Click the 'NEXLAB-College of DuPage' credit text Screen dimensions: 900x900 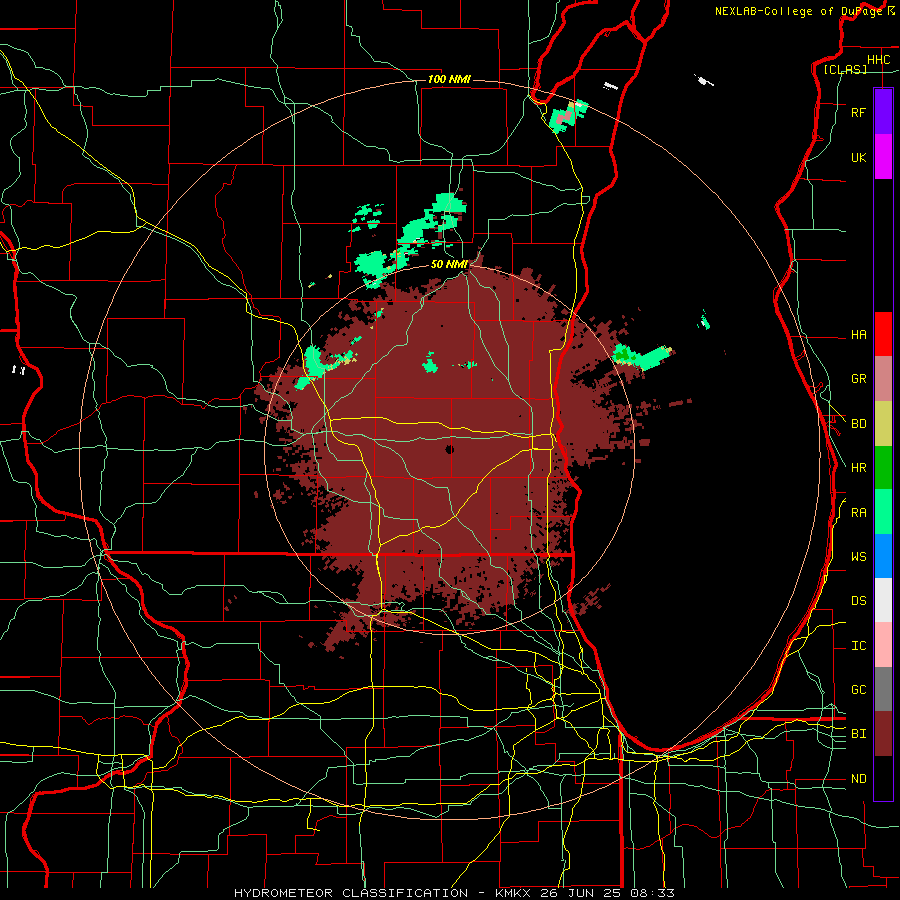tap(798, 11)
